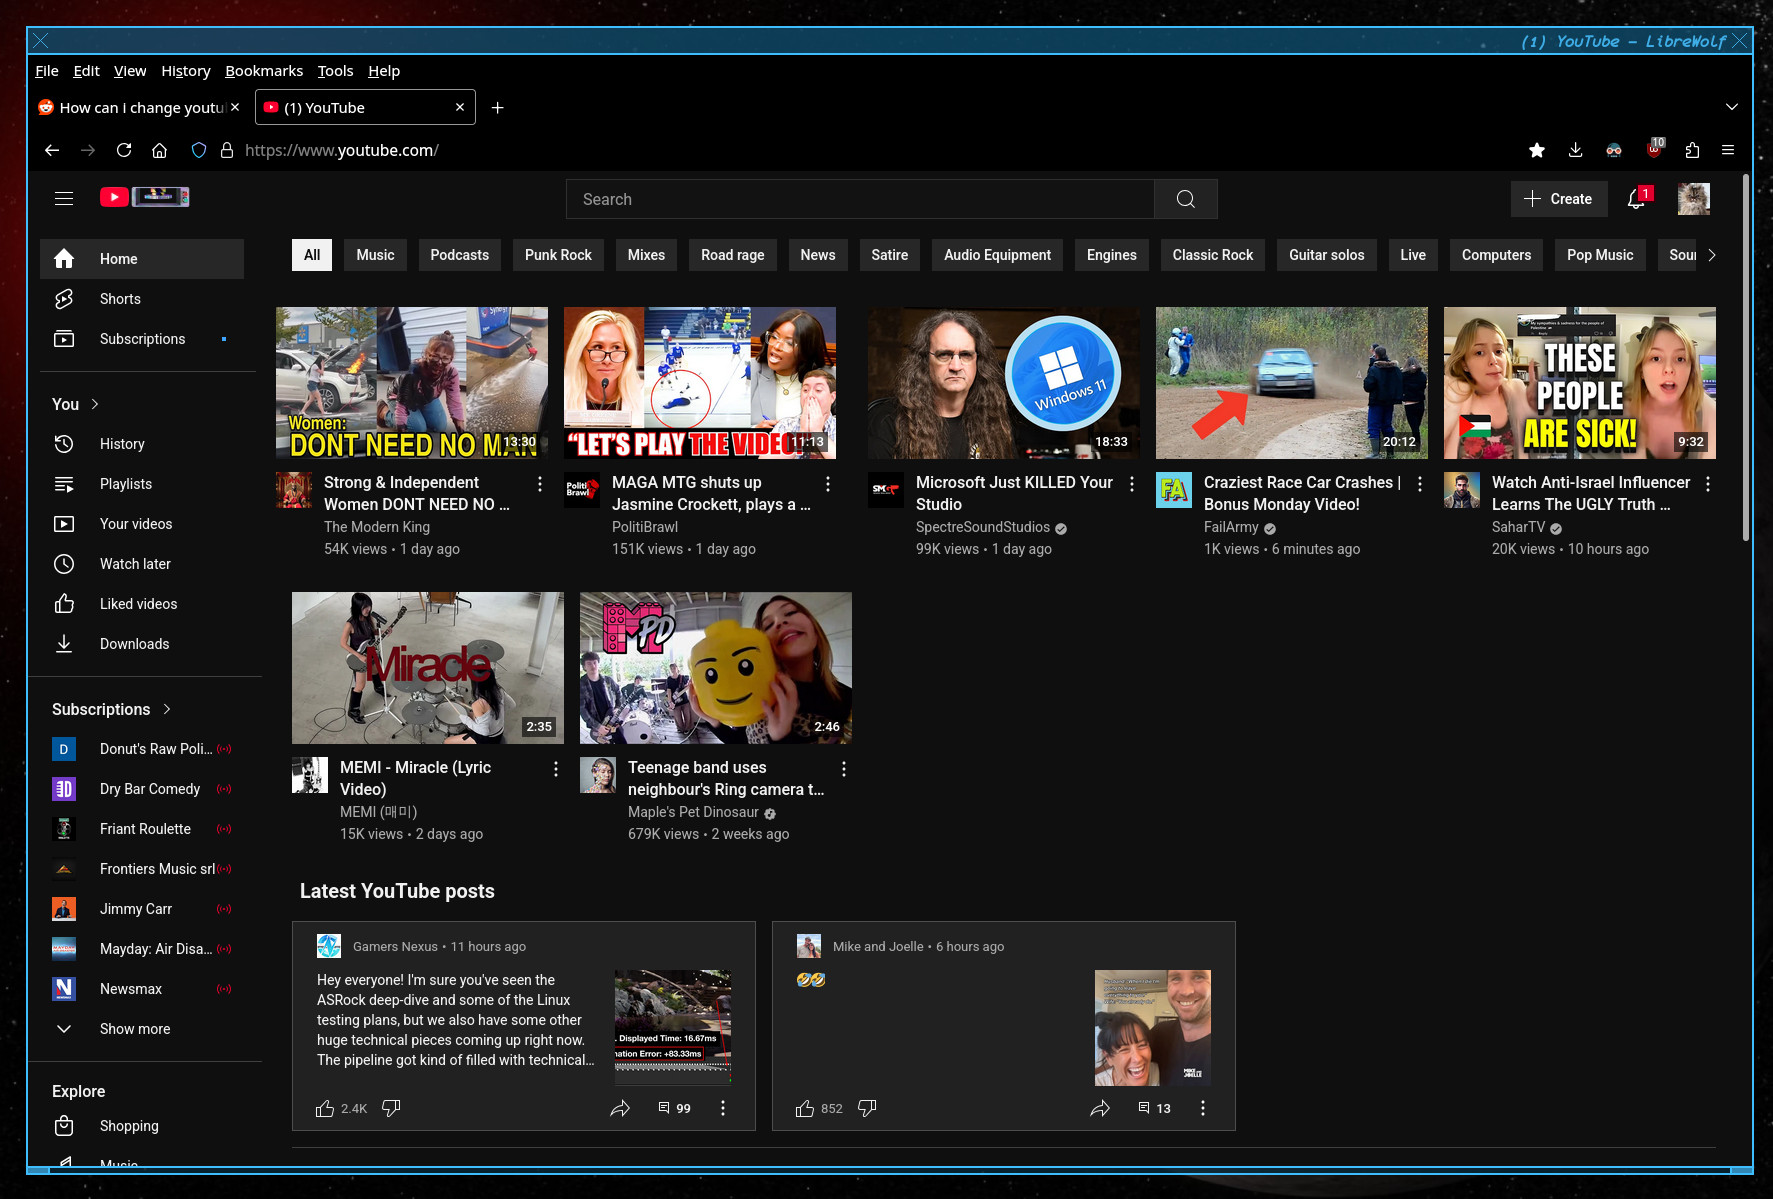This screenshot has width=1773, height=1199.
Task: List all tabs dropdown arrow
Action: (1731, 107)
